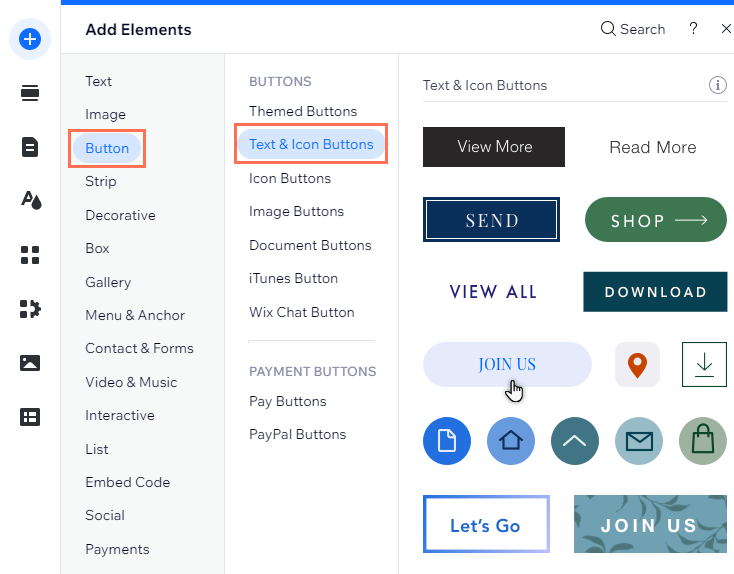Open the Pages document icon in sidebar
The width and height of the screenshot is (734, 574).
(30, 147)
